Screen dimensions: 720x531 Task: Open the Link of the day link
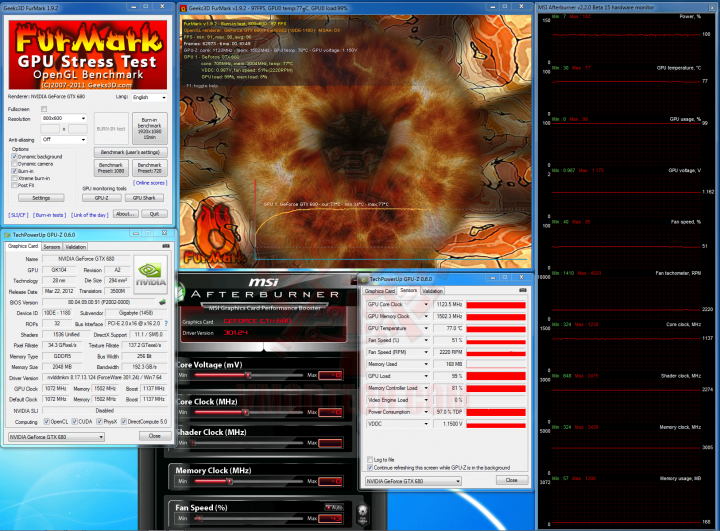tap(90, 215)
